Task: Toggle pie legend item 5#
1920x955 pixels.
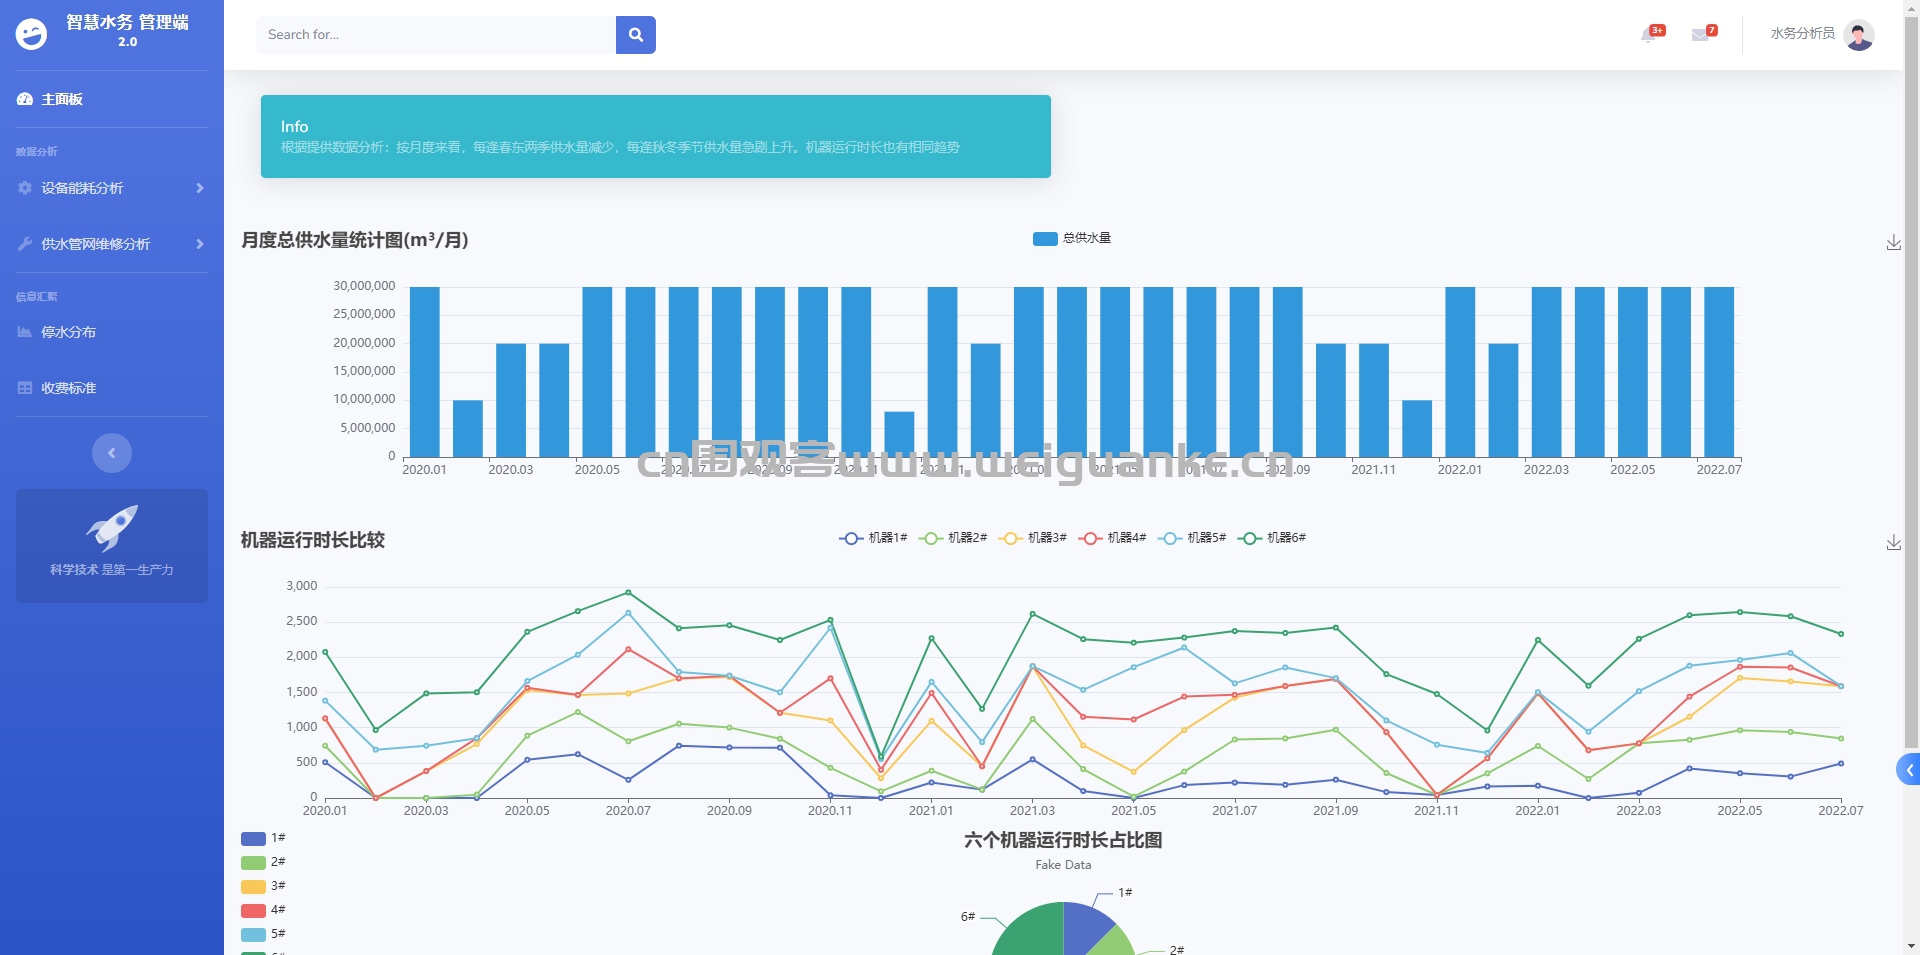Action: tap(264, 934)
